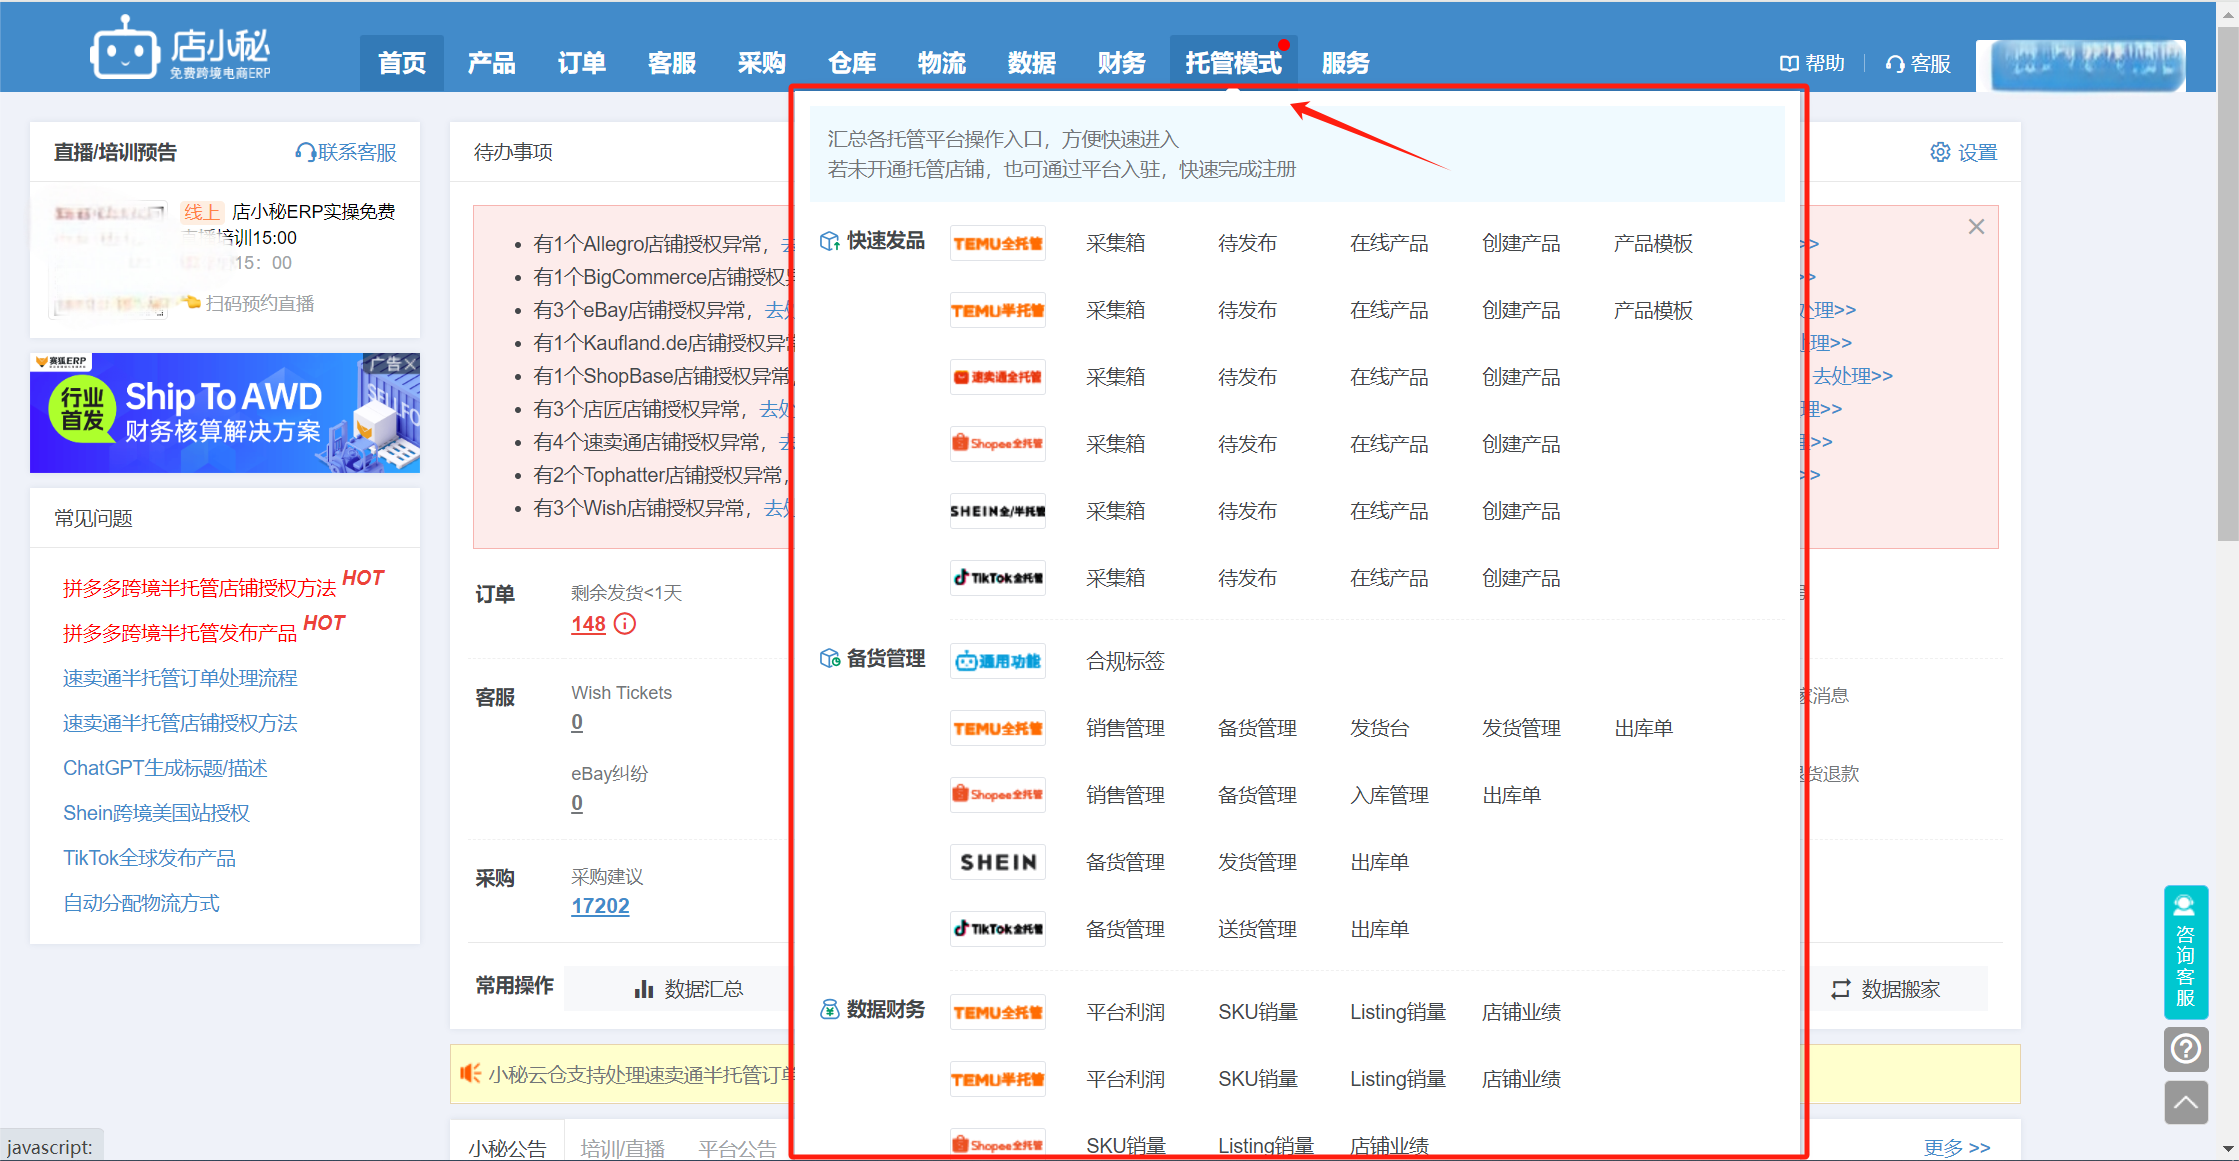Close the Ship To AWD advertisement

tap(409, 364)
